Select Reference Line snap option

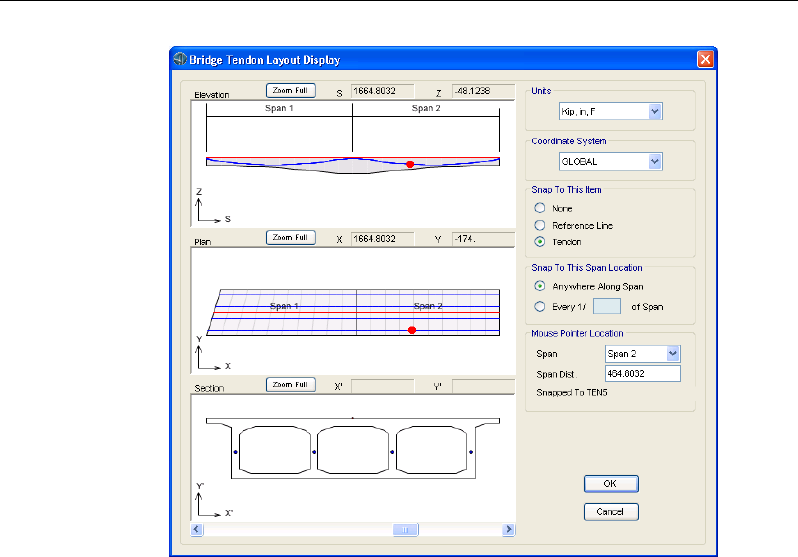541,225
